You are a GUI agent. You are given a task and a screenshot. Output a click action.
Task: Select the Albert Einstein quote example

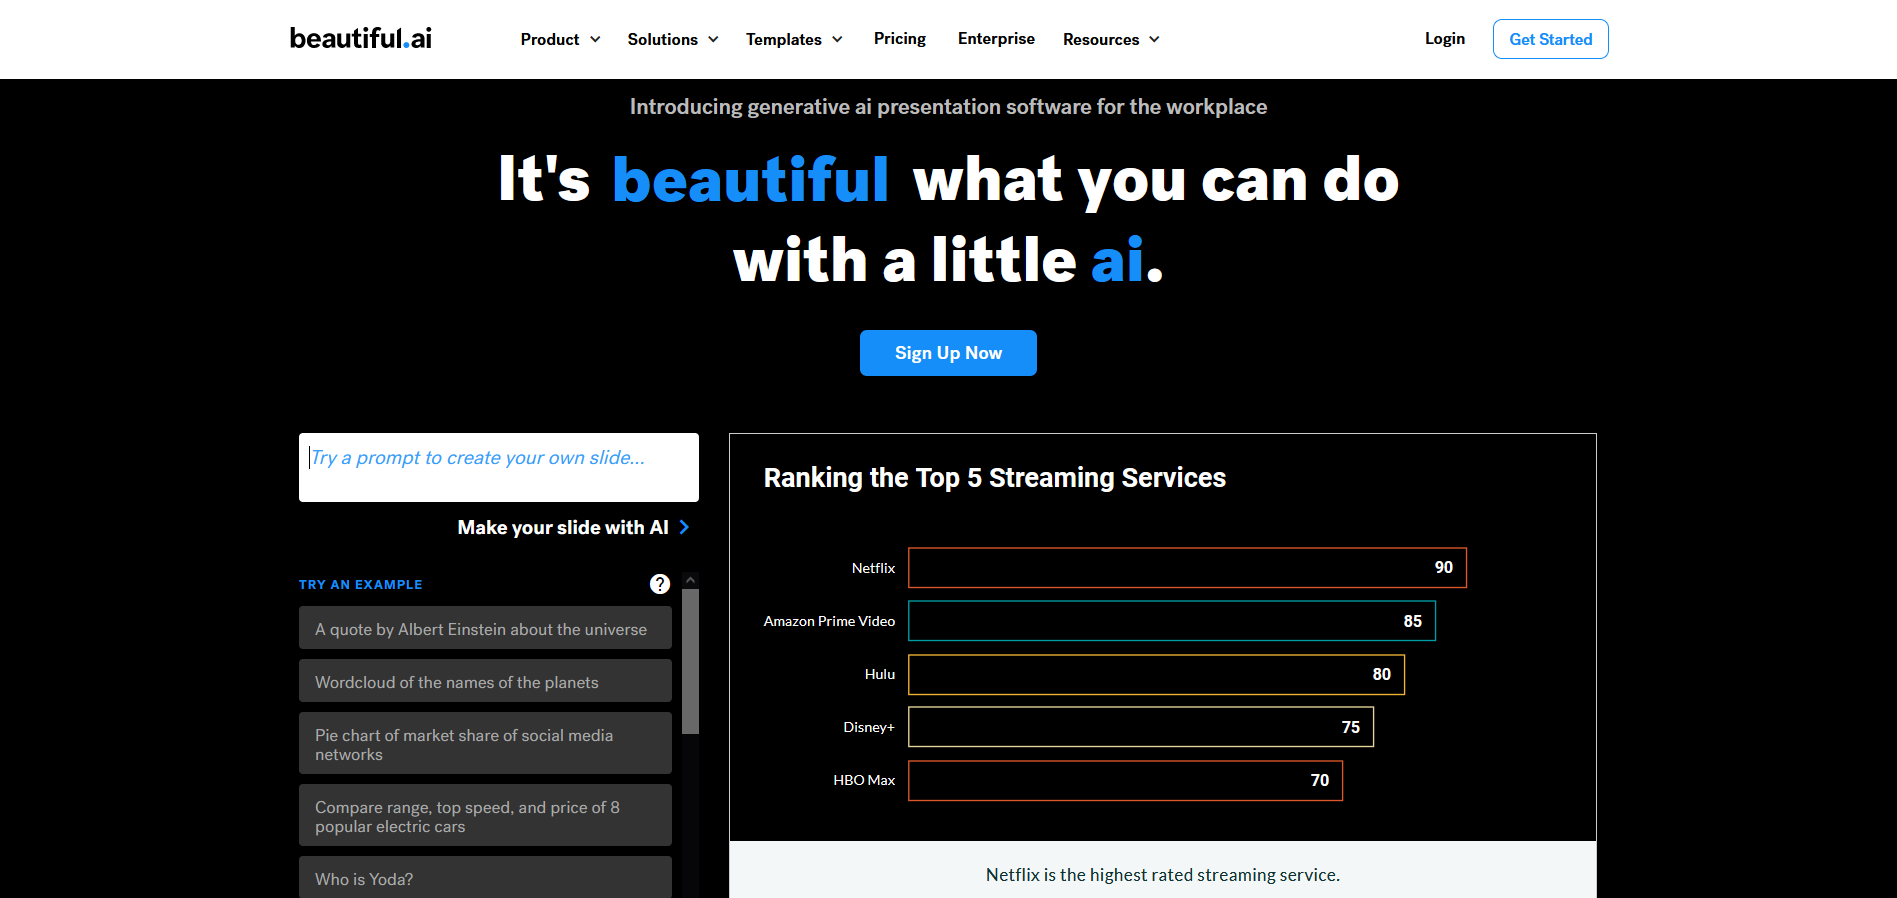tap(485, 628)
